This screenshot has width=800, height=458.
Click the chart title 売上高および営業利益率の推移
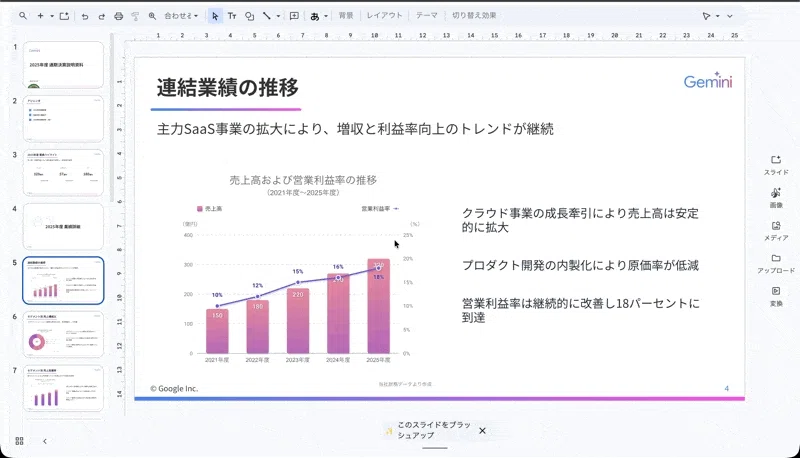tap(303, 180)
